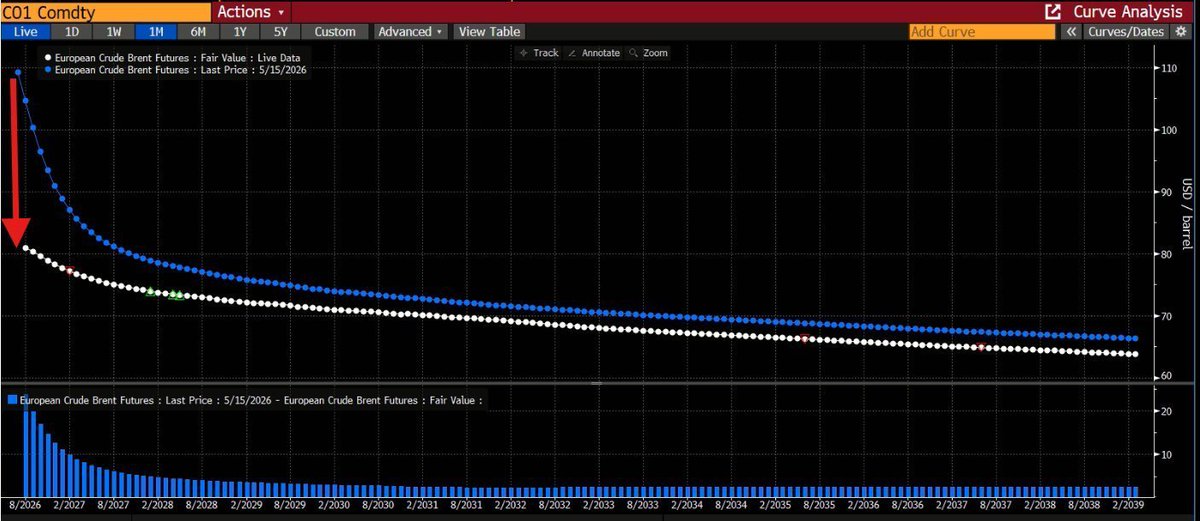1200x521 pixels.
Task: Select the 1W period tab
Action: (113, 31)
